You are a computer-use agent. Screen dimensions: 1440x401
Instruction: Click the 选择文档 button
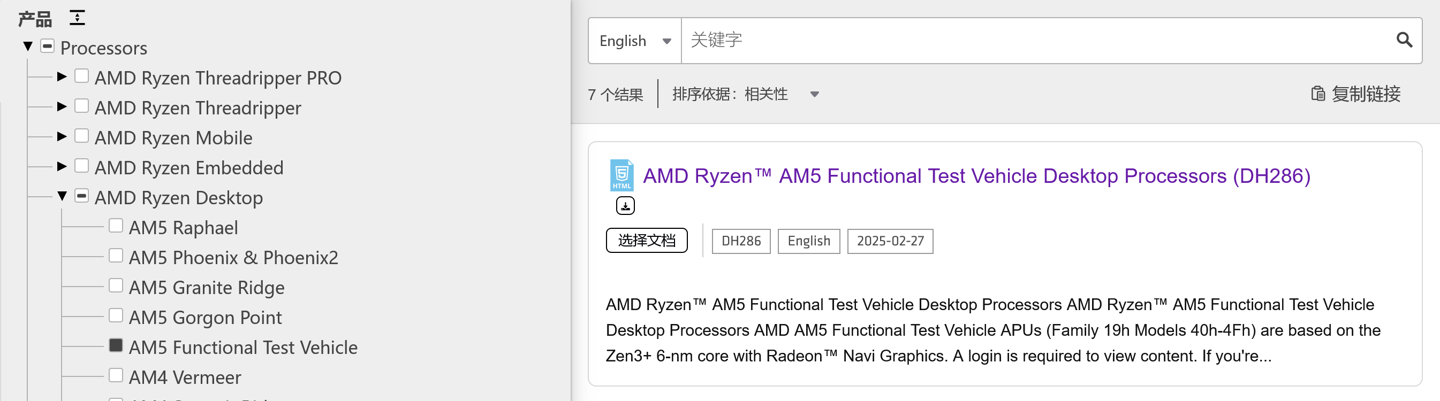point(647,241)
